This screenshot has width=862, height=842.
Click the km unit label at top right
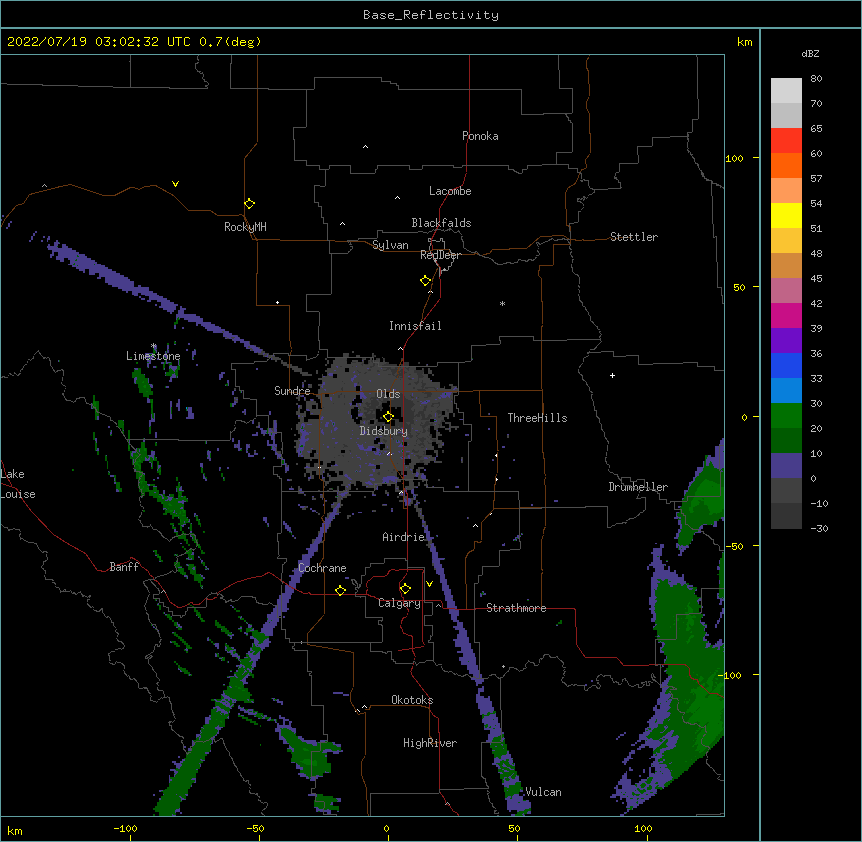[x=744, y=42]
